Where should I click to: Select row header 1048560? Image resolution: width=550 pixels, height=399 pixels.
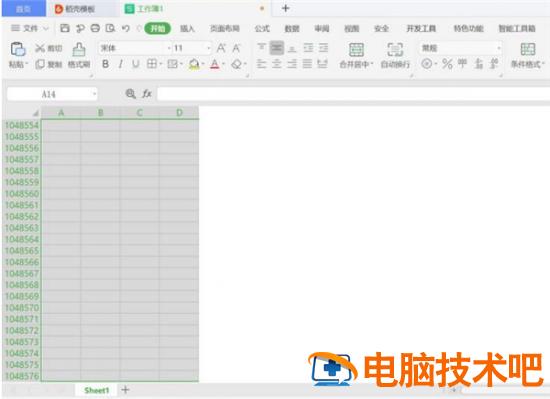click(x=22, y=194)
